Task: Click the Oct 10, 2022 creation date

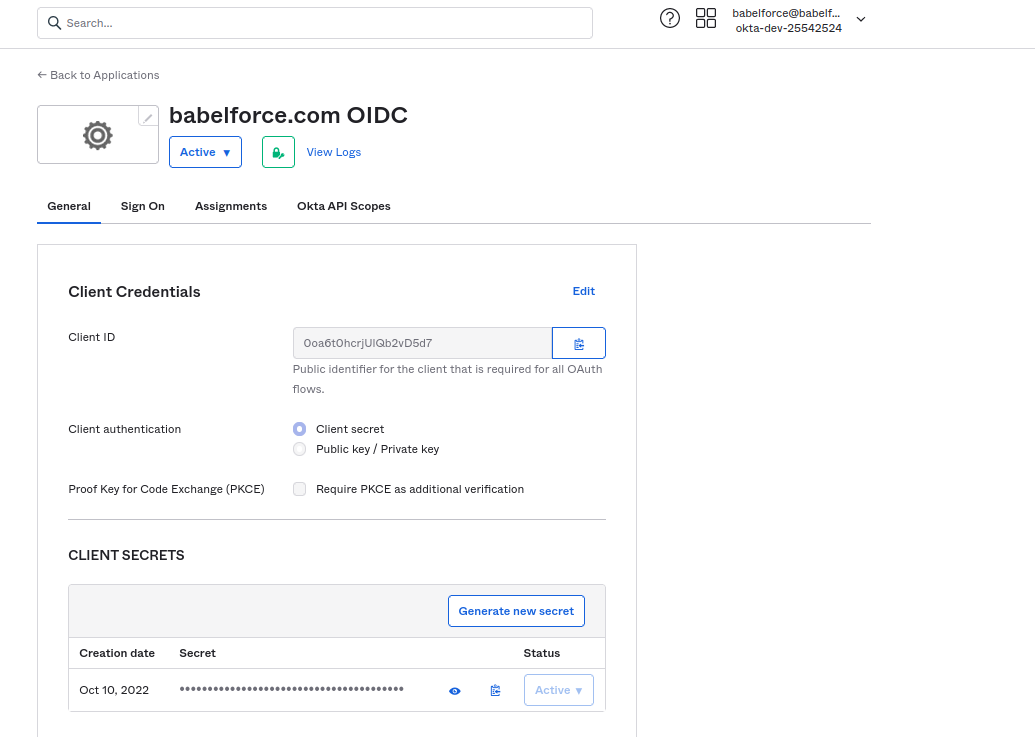Action: tap(114, 690)
